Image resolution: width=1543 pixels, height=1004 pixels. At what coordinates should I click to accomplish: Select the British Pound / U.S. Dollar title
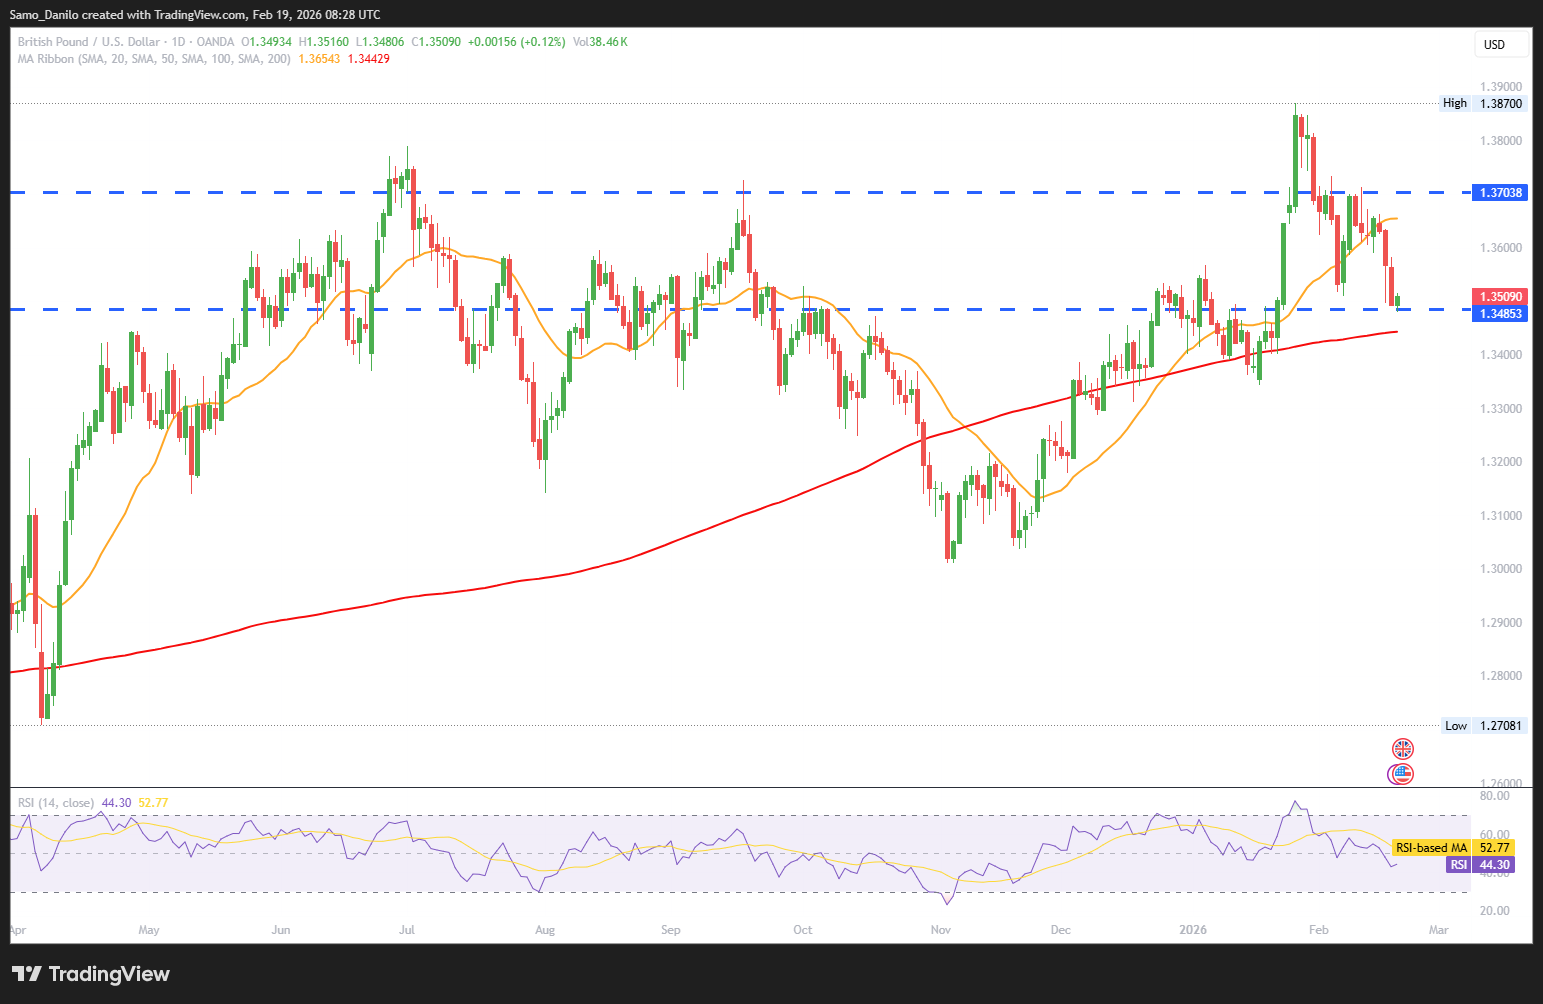88,42
